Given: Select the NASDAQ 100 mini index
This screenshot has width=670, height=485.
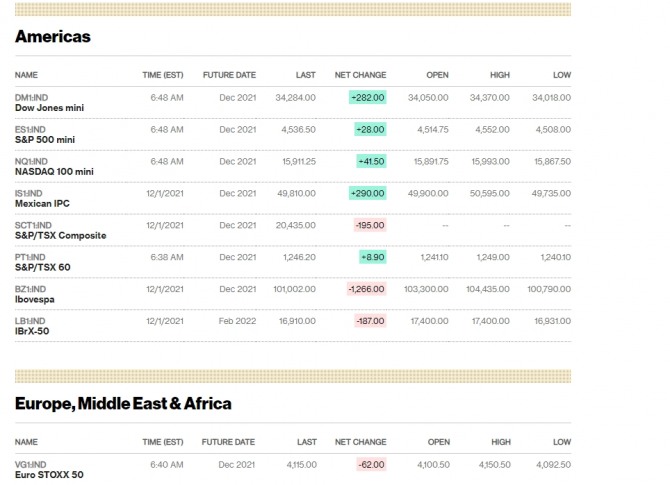Looking at the screenshot, I should (54, 172).
